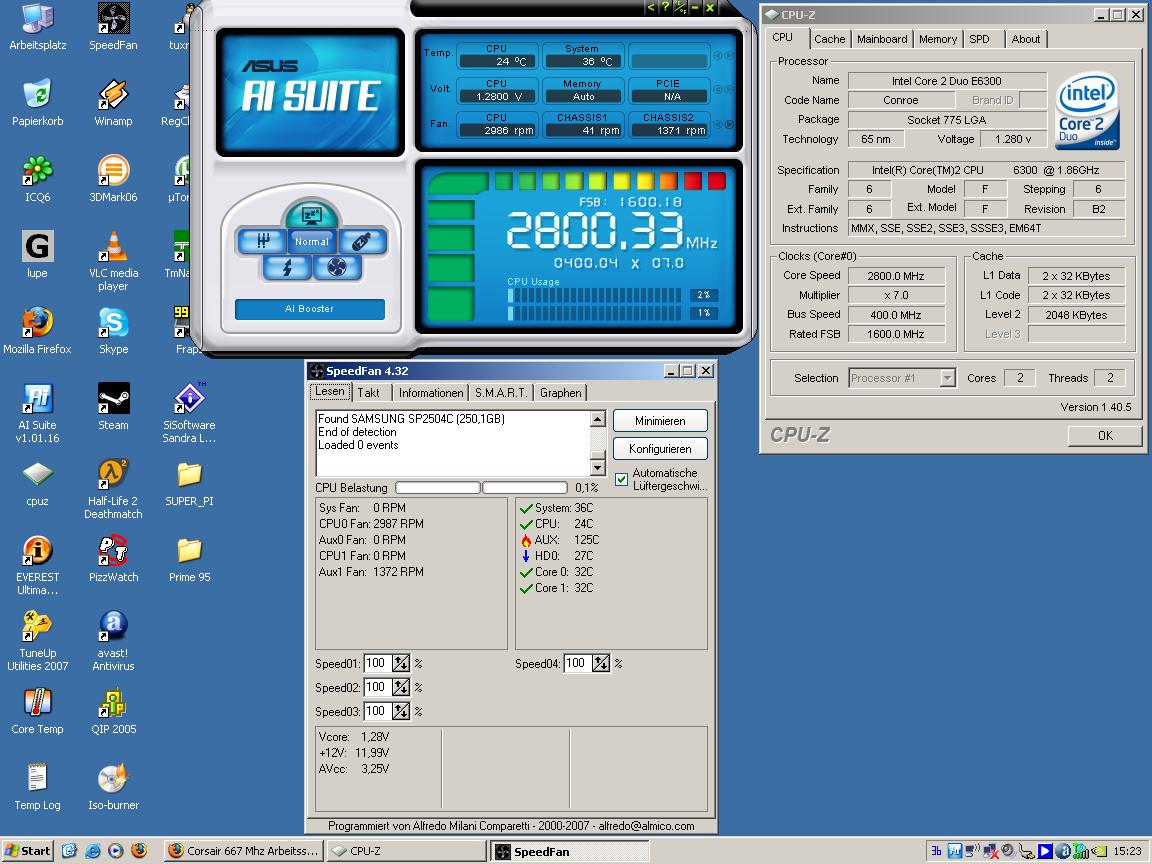Image resolution: width=1152 pixels, height=864 pixels.
Task: Click the Konfigurieren button in SpeedFan
Action: point(660,449)
